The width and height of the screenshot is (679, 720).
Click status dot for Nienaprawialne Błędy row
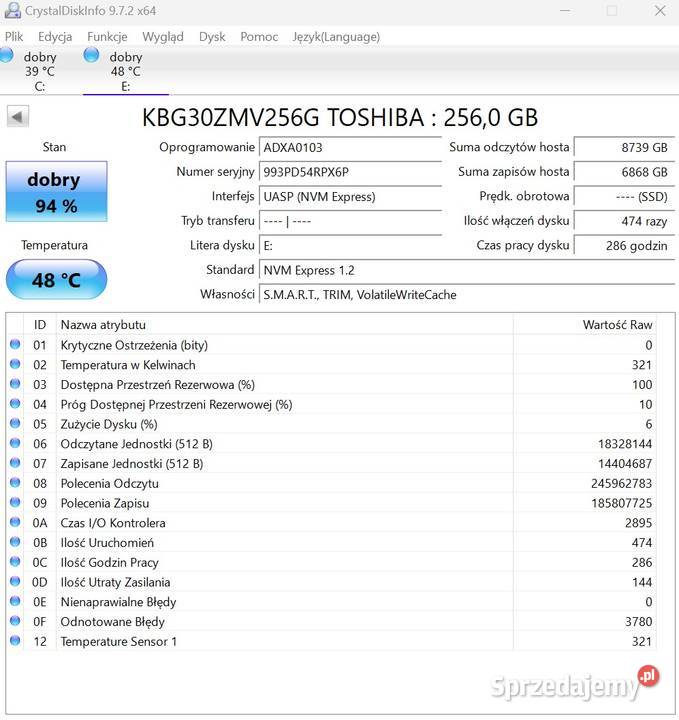[15, 601]
